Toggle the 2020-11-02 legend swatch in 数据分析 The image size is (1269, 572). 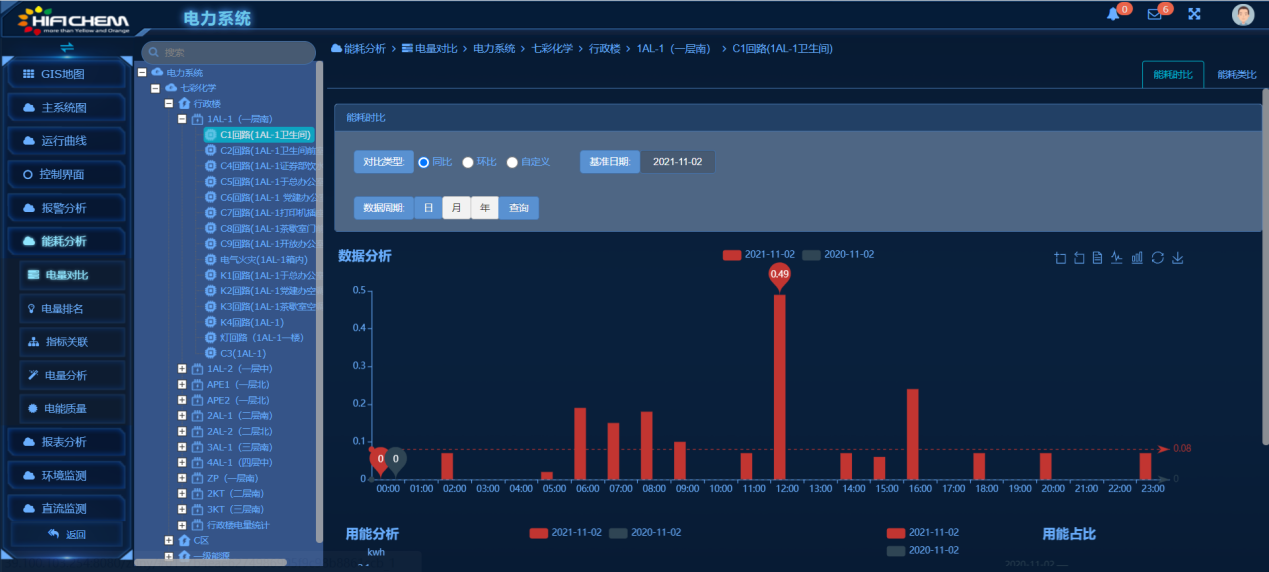813,255
